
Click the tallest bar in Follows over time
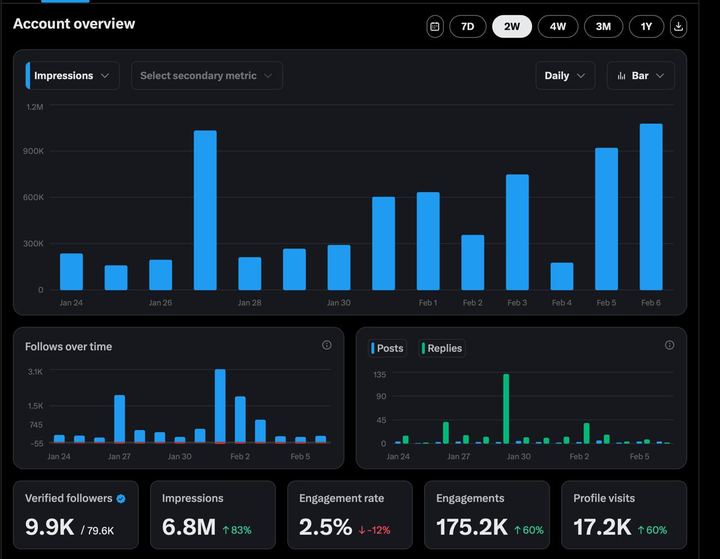tap(220, 406)
